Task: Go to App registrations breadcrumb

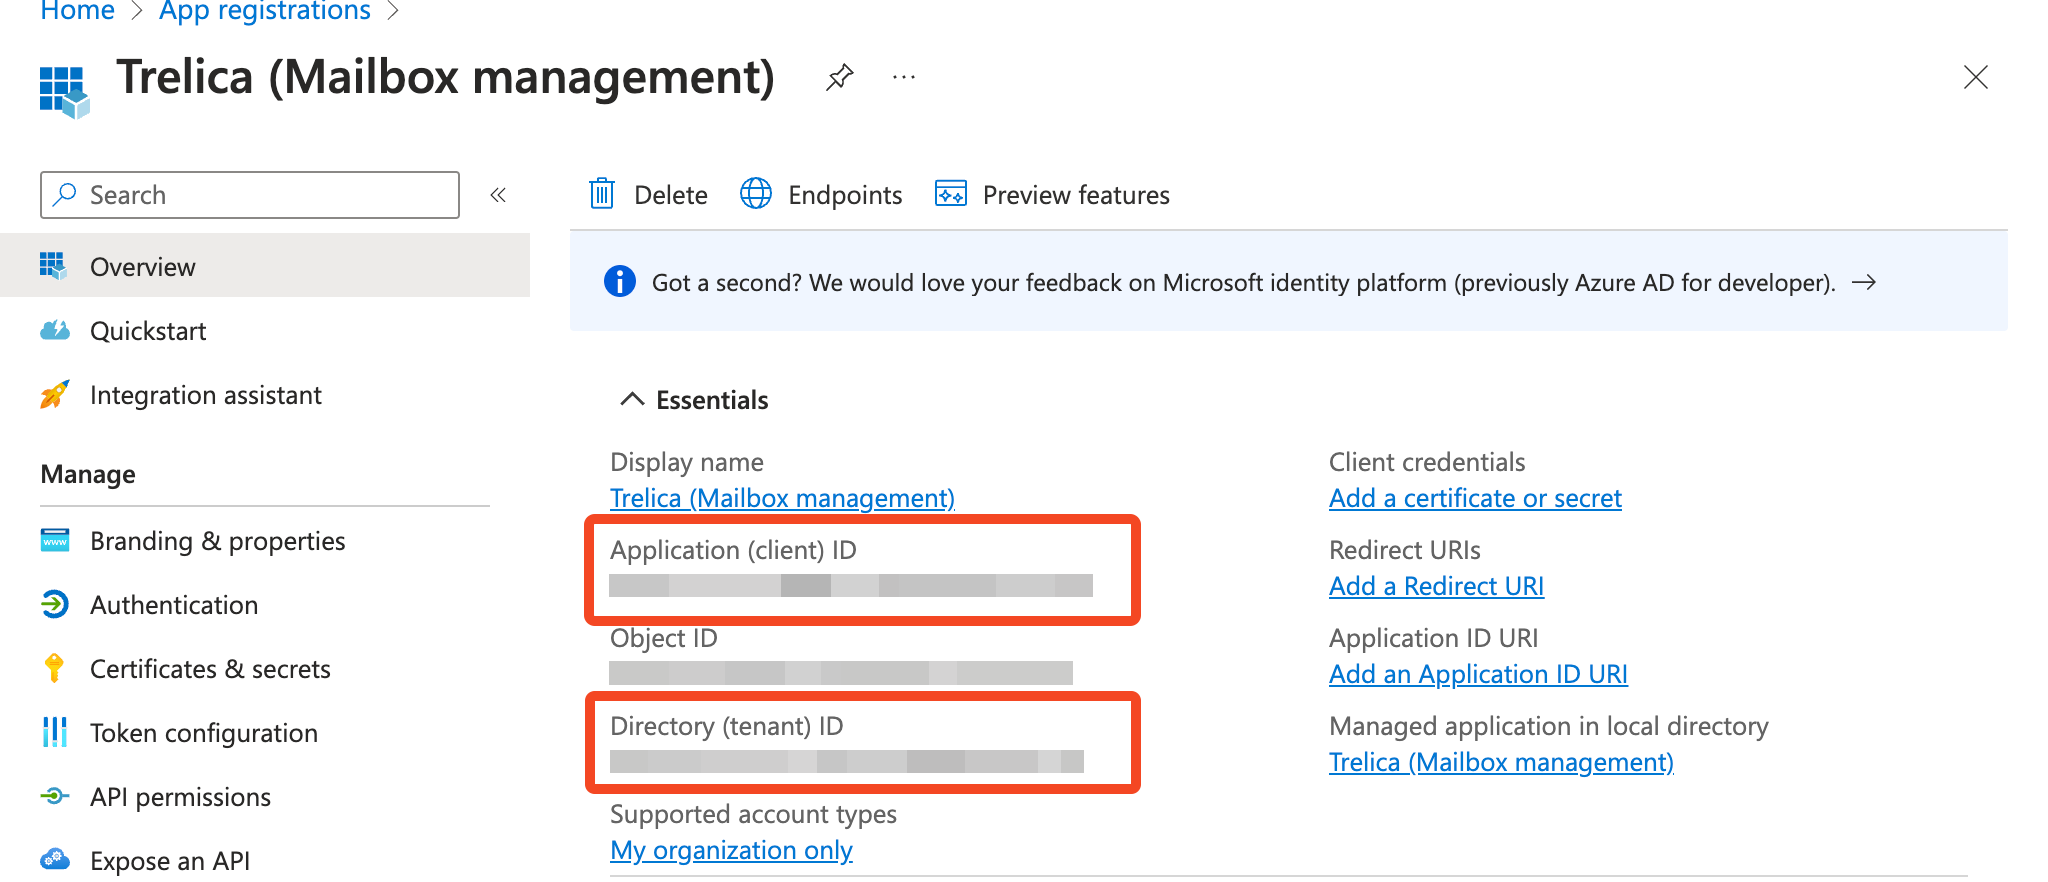Action: click(265, 10)
